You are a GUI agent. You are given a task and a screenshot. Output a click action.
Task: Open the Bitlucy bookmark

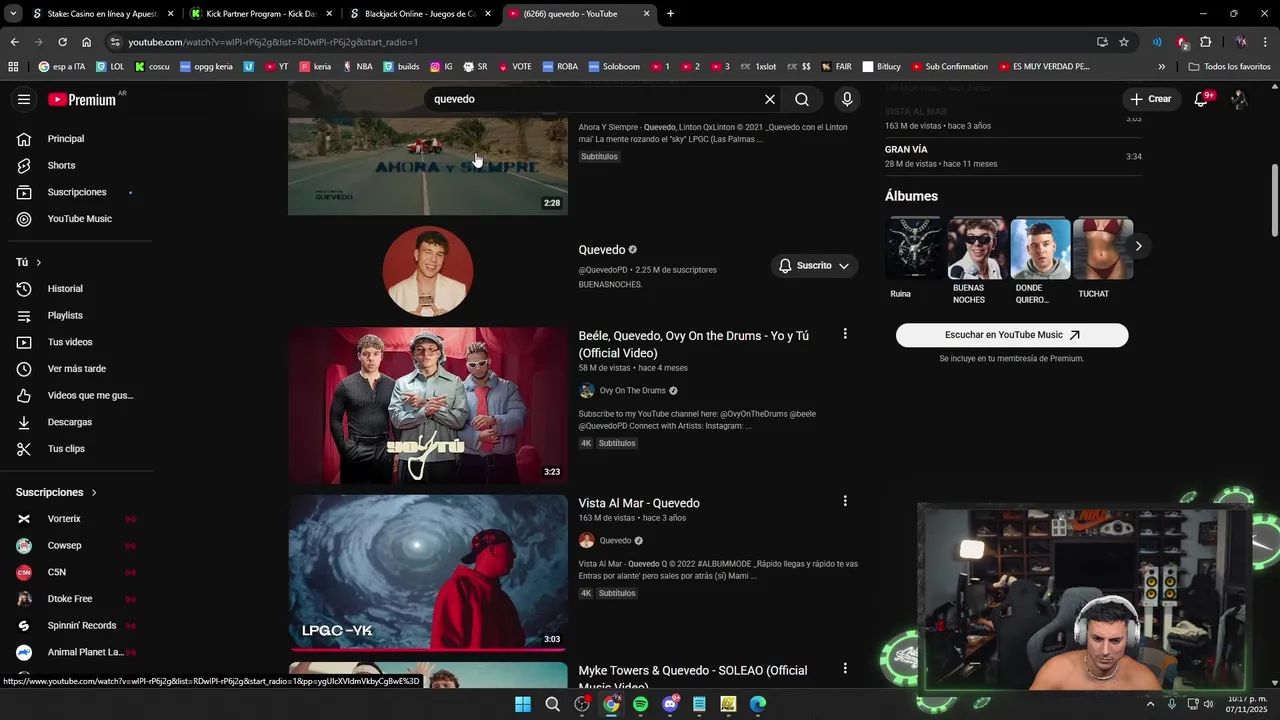coord(881,67)
